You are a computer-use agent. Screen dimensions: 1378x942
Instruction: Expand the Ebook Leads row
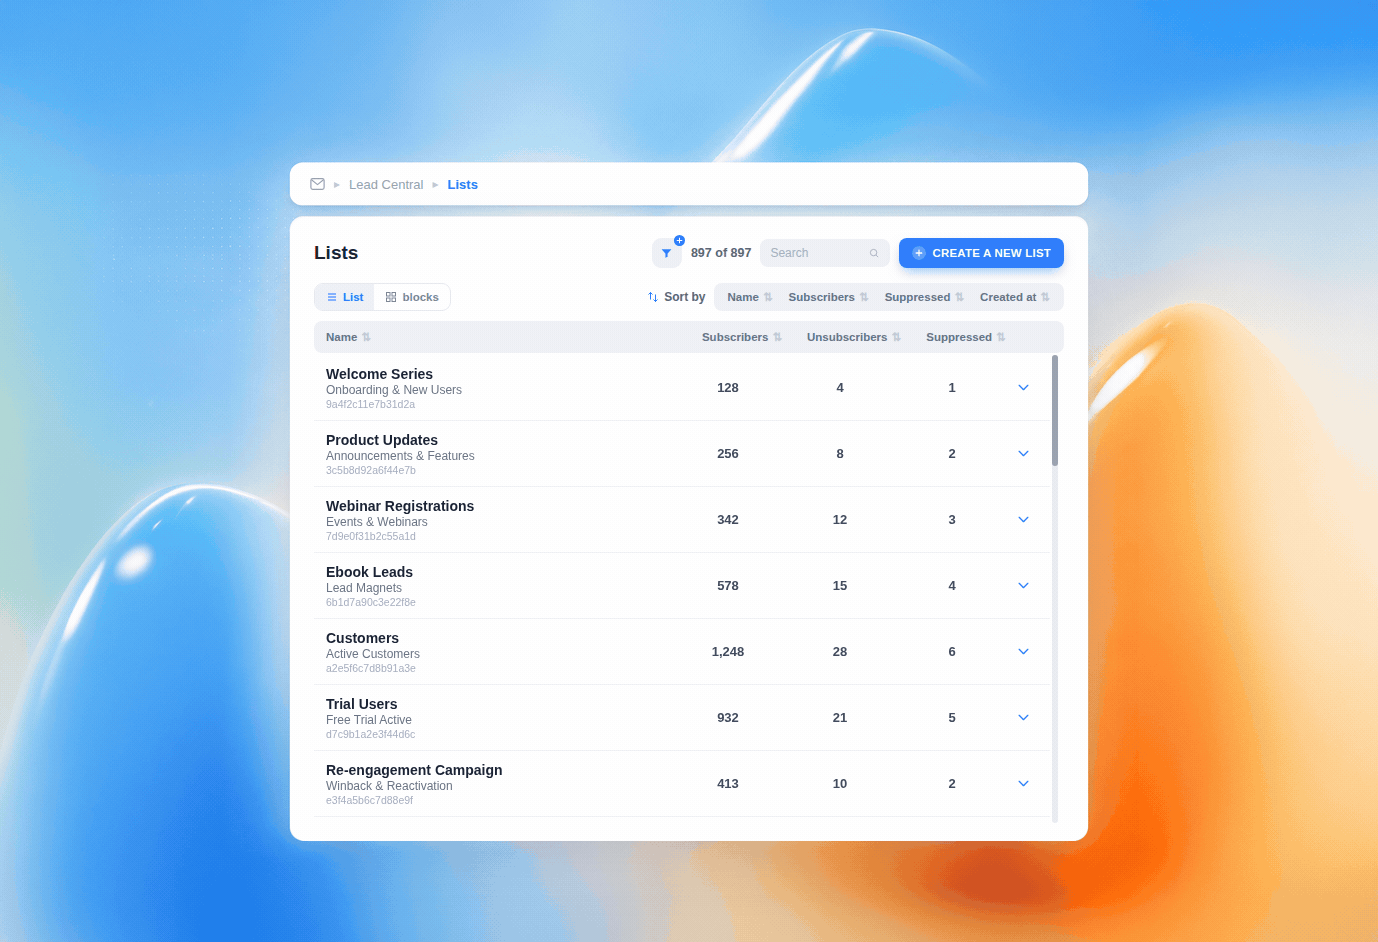1023,585
